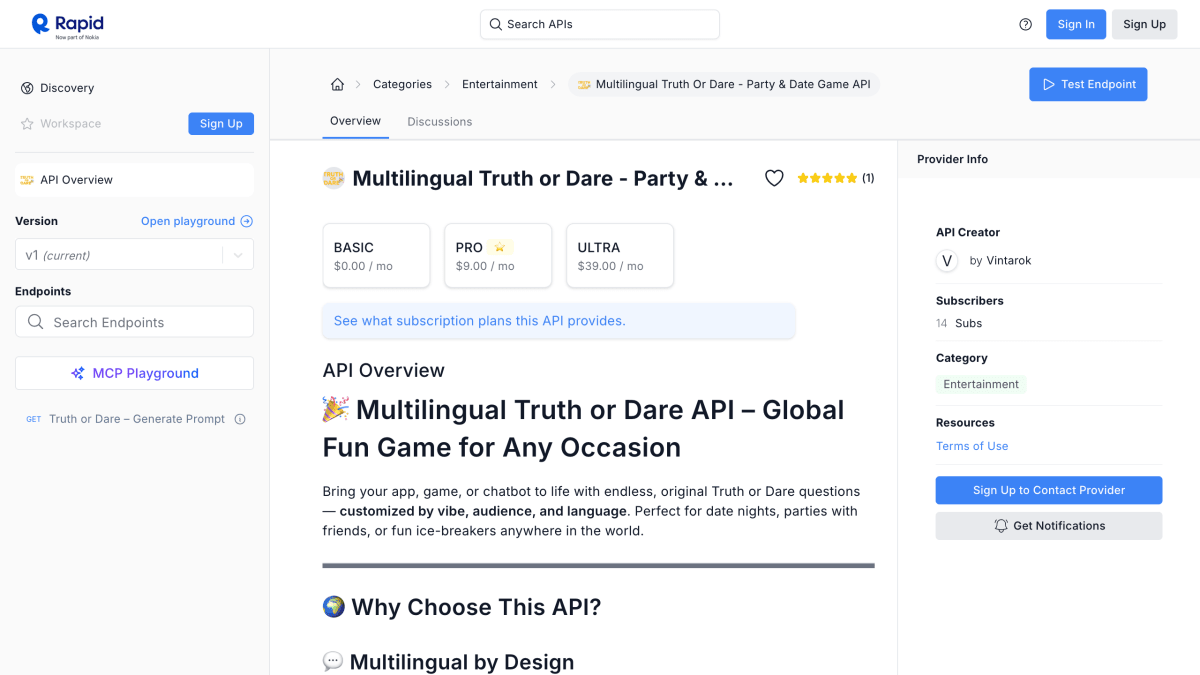Image resolution: width=1200 pixels, height=675 pixels.
Task: Click the MCP Playground sparkle icon
Action: point(78,373)
